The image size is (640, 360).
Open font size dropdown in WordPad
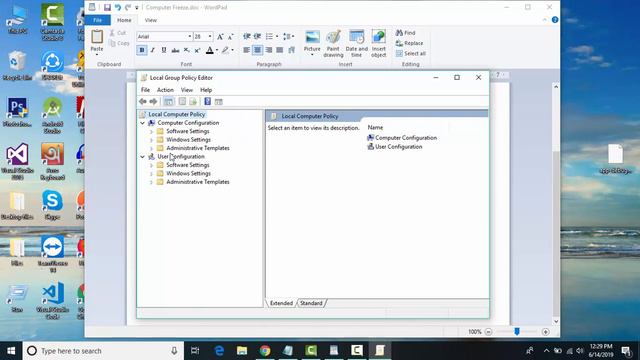(210, 37)
